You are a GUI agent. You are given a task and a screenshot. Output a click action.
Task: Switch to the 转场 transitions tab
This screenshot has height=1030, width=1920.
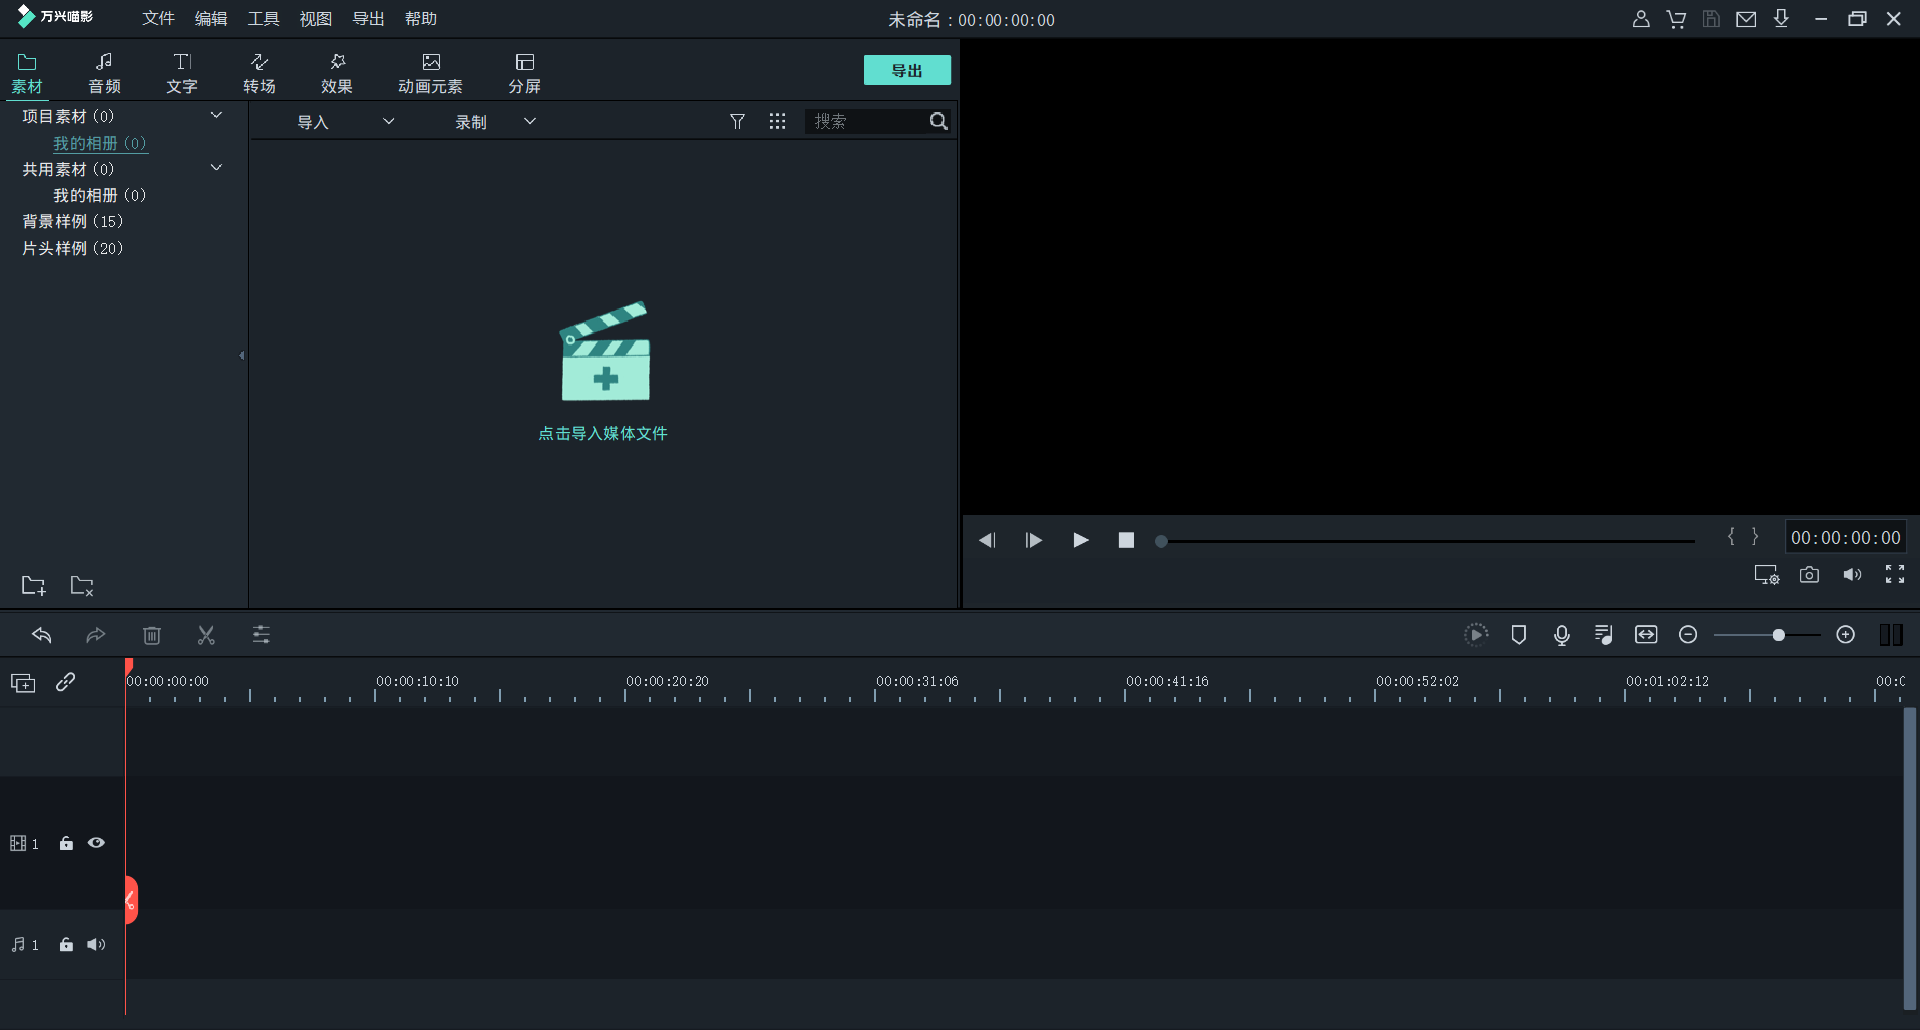(259, 73)
